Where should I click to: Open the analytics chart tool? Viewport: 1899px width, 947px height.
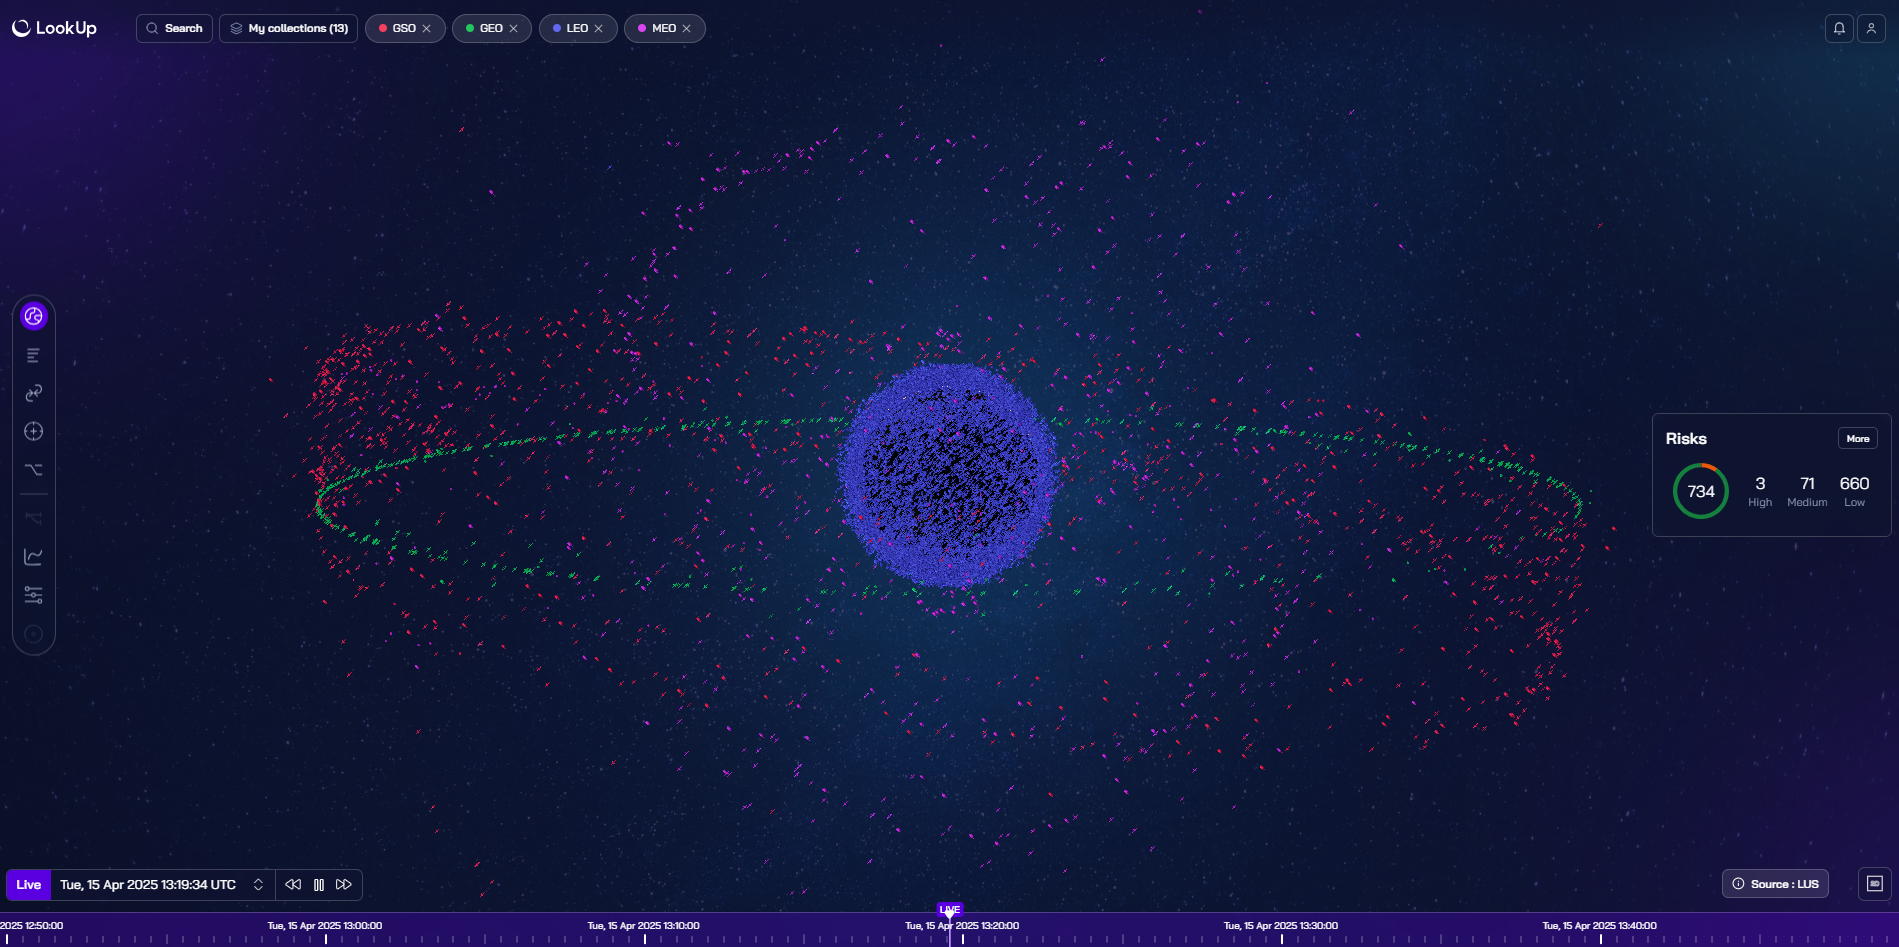click(33, 557)
